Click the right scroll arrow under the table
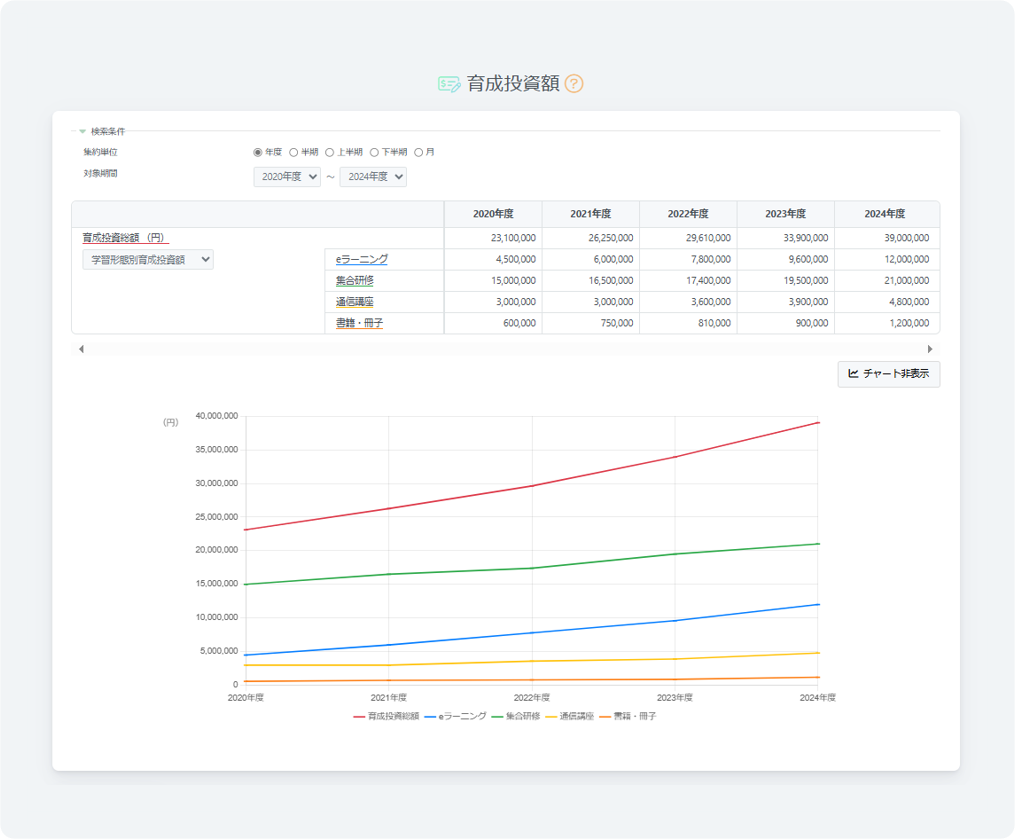Screen dimensions: 1015x839 tap(930, 349)
